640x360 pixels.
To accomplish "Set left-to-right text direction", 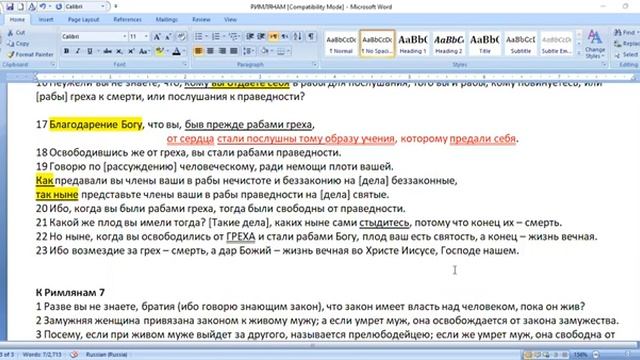I will click(273, 37).
